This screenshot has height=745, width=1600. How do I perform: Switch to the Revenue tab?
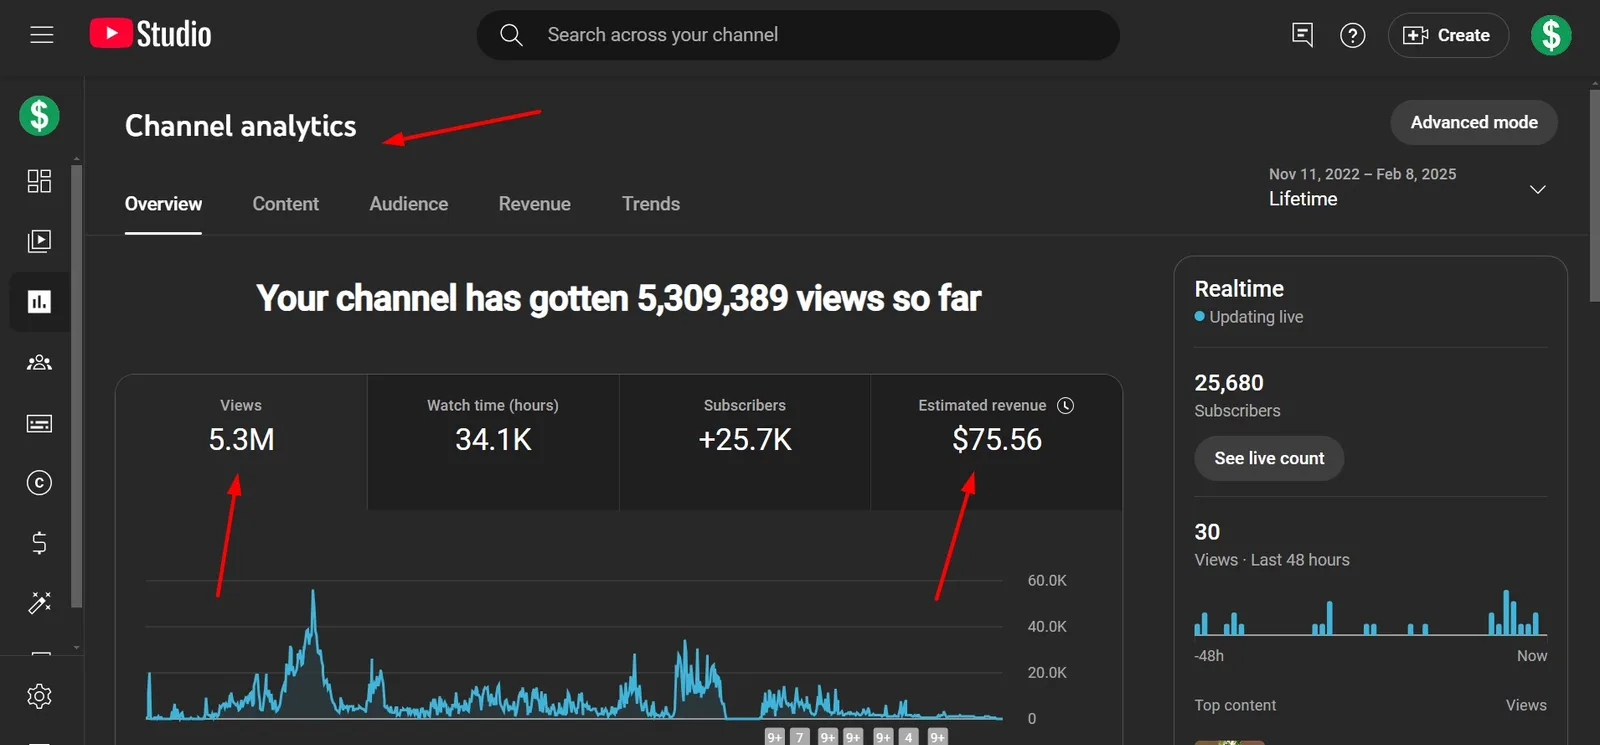[x=534, y=204]
